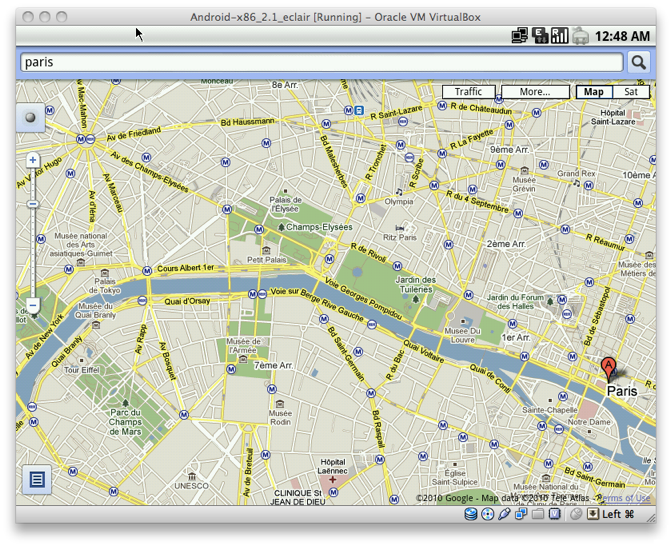Switch to the Sat satellite view tab
671x546 pixels.
click(631, 92)
